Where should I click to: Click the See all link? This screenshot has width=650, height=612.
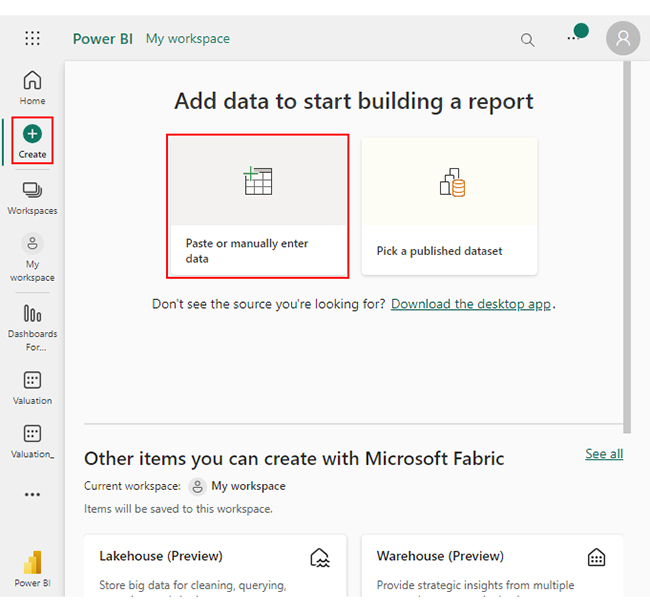click(x=604, y=454)
